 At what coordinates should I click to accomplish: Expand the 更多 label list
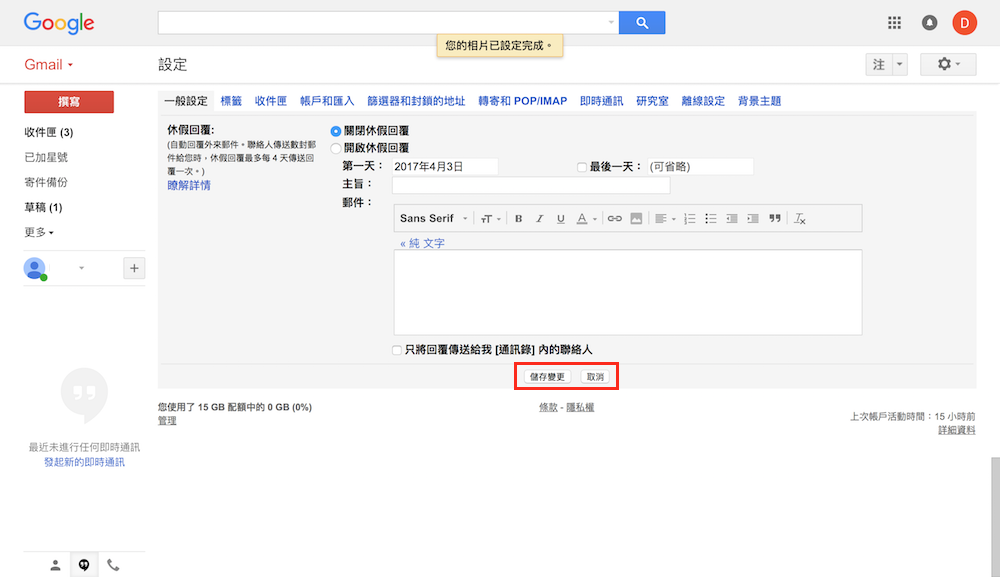[39, 232]
